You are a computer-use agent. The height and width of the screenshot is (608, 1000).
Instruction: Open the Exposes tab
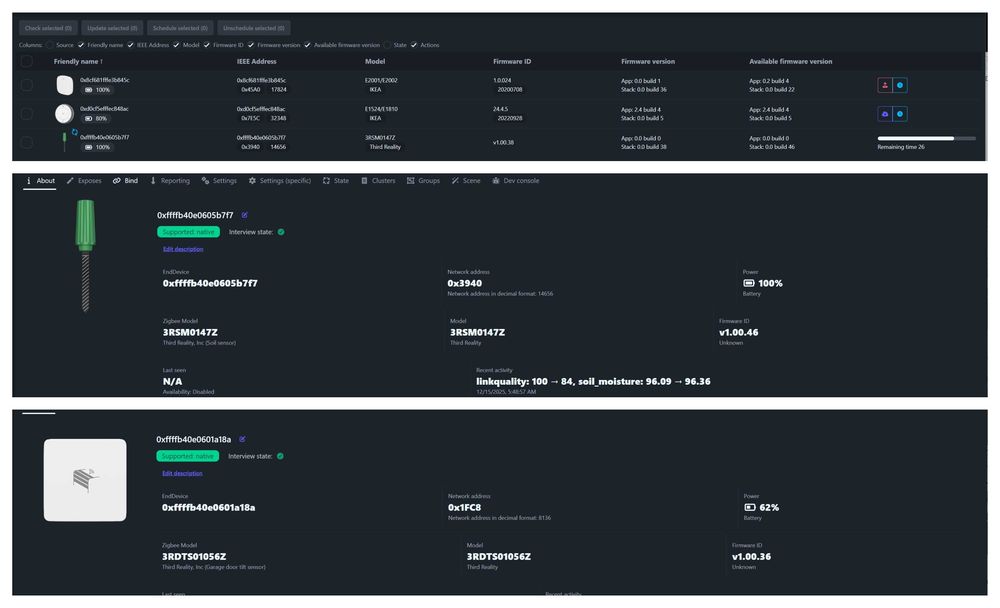(x=84, y=181)
